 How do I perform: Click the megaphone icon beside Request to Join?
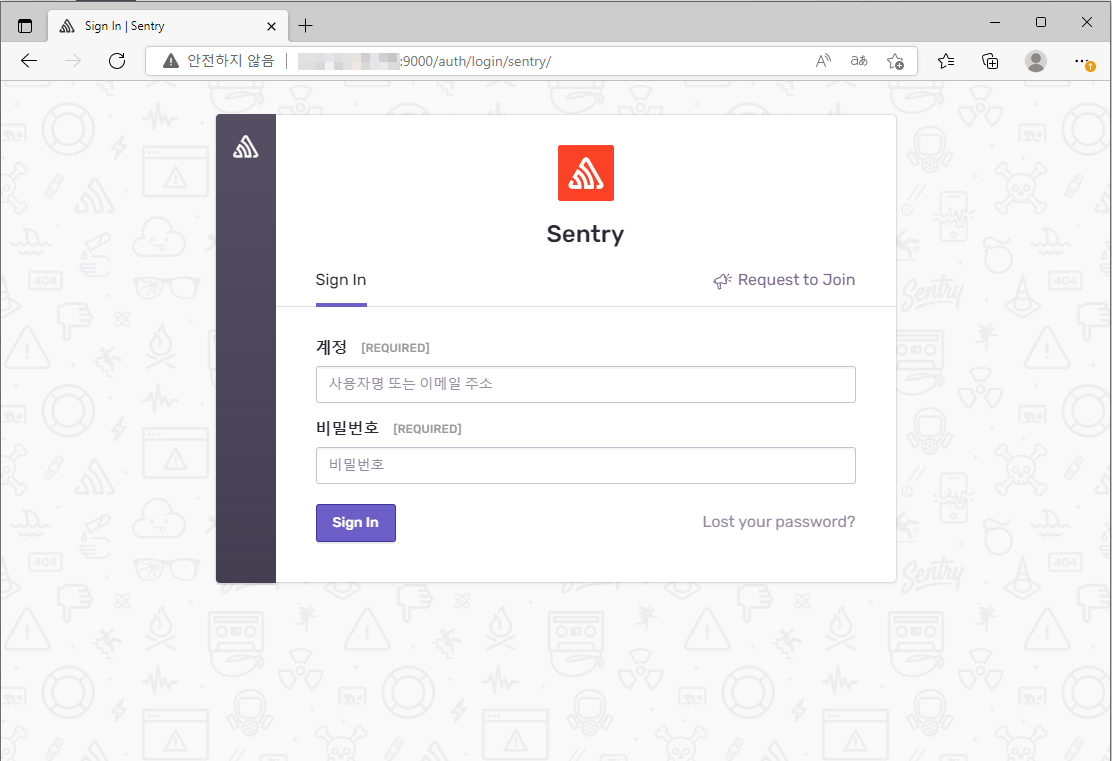pos(722,281)
